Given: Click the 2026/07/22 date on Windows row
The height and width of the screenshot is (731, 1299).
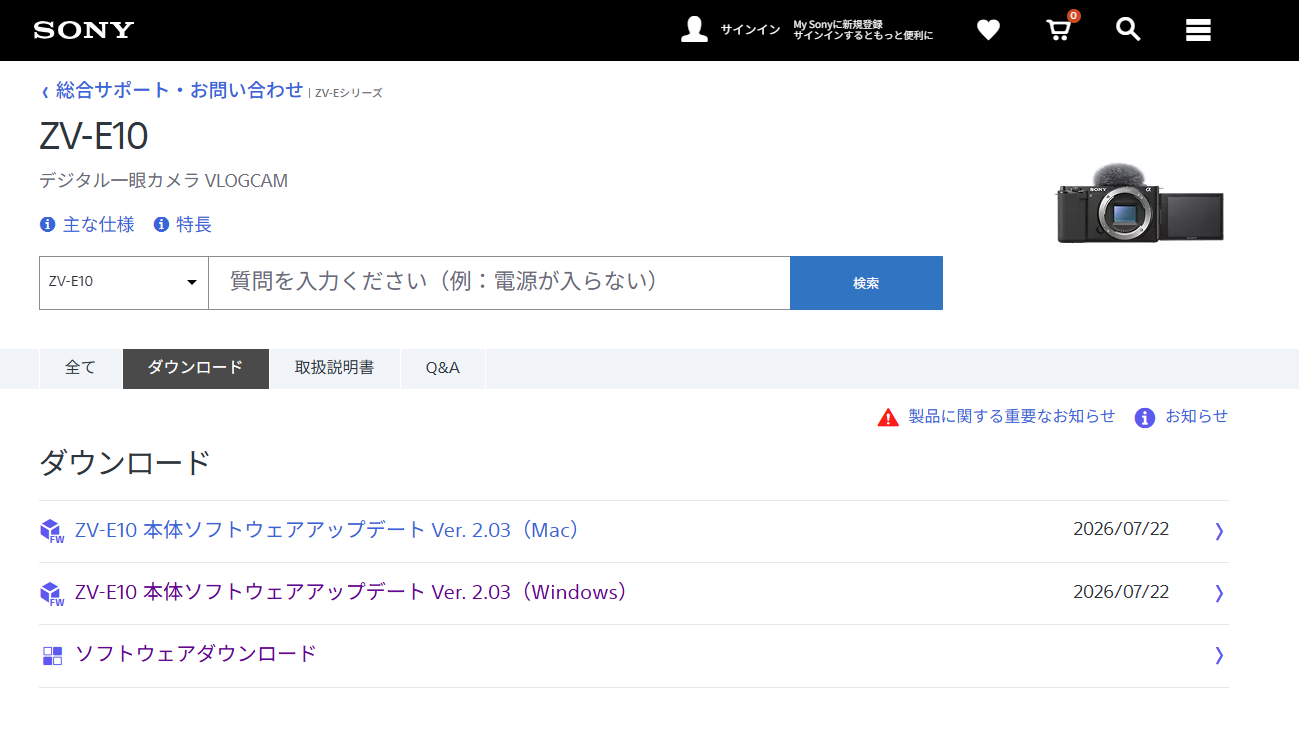Looking at the screenshot, I should tap(1121, 592).
